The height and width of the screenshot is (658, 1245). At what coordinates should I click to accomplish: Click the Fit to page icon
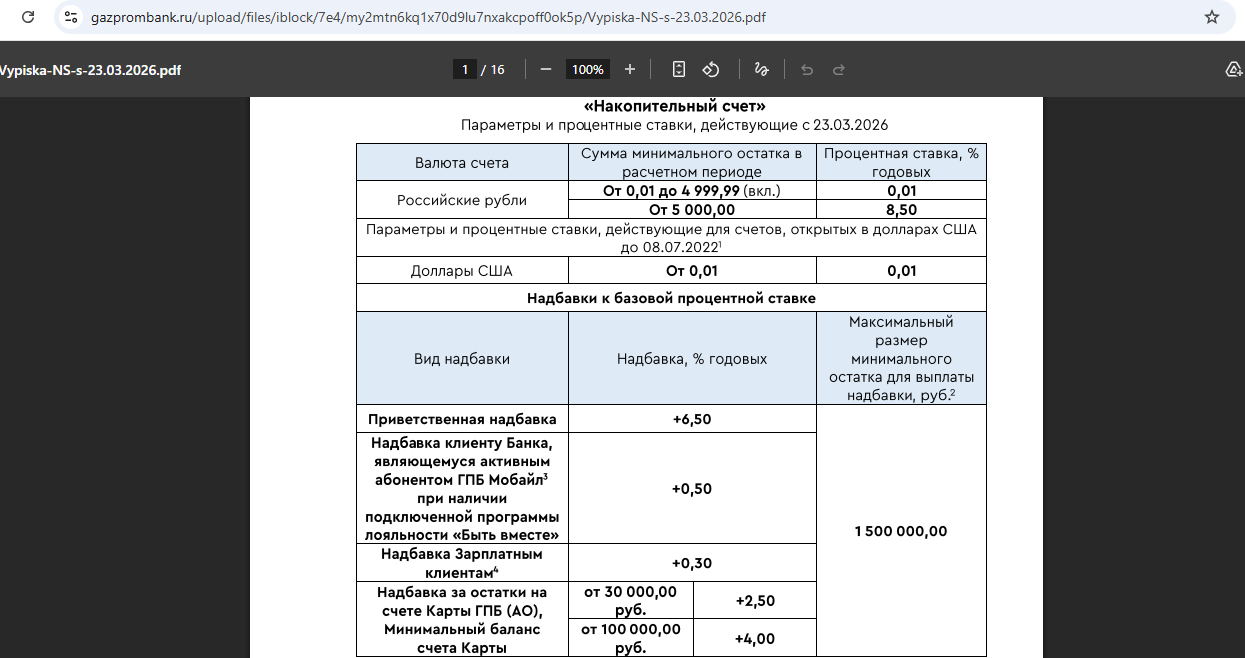click(x=679, y=69)
